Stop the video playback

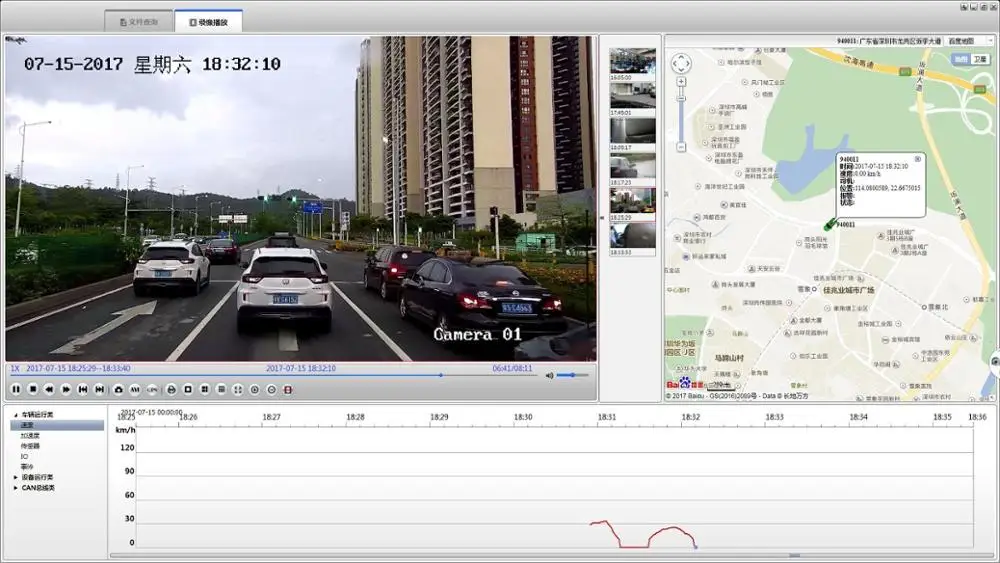(33, 389)
